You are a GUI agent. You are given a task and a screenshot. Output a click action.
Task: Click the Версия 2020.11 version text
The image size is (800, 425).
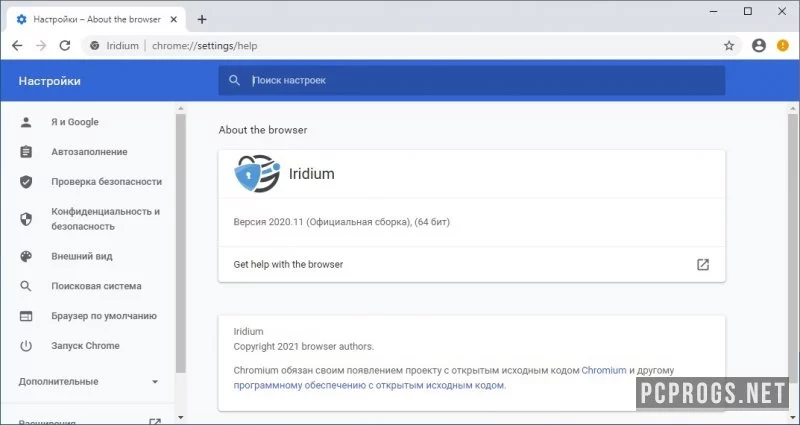(x=341, y=222)
